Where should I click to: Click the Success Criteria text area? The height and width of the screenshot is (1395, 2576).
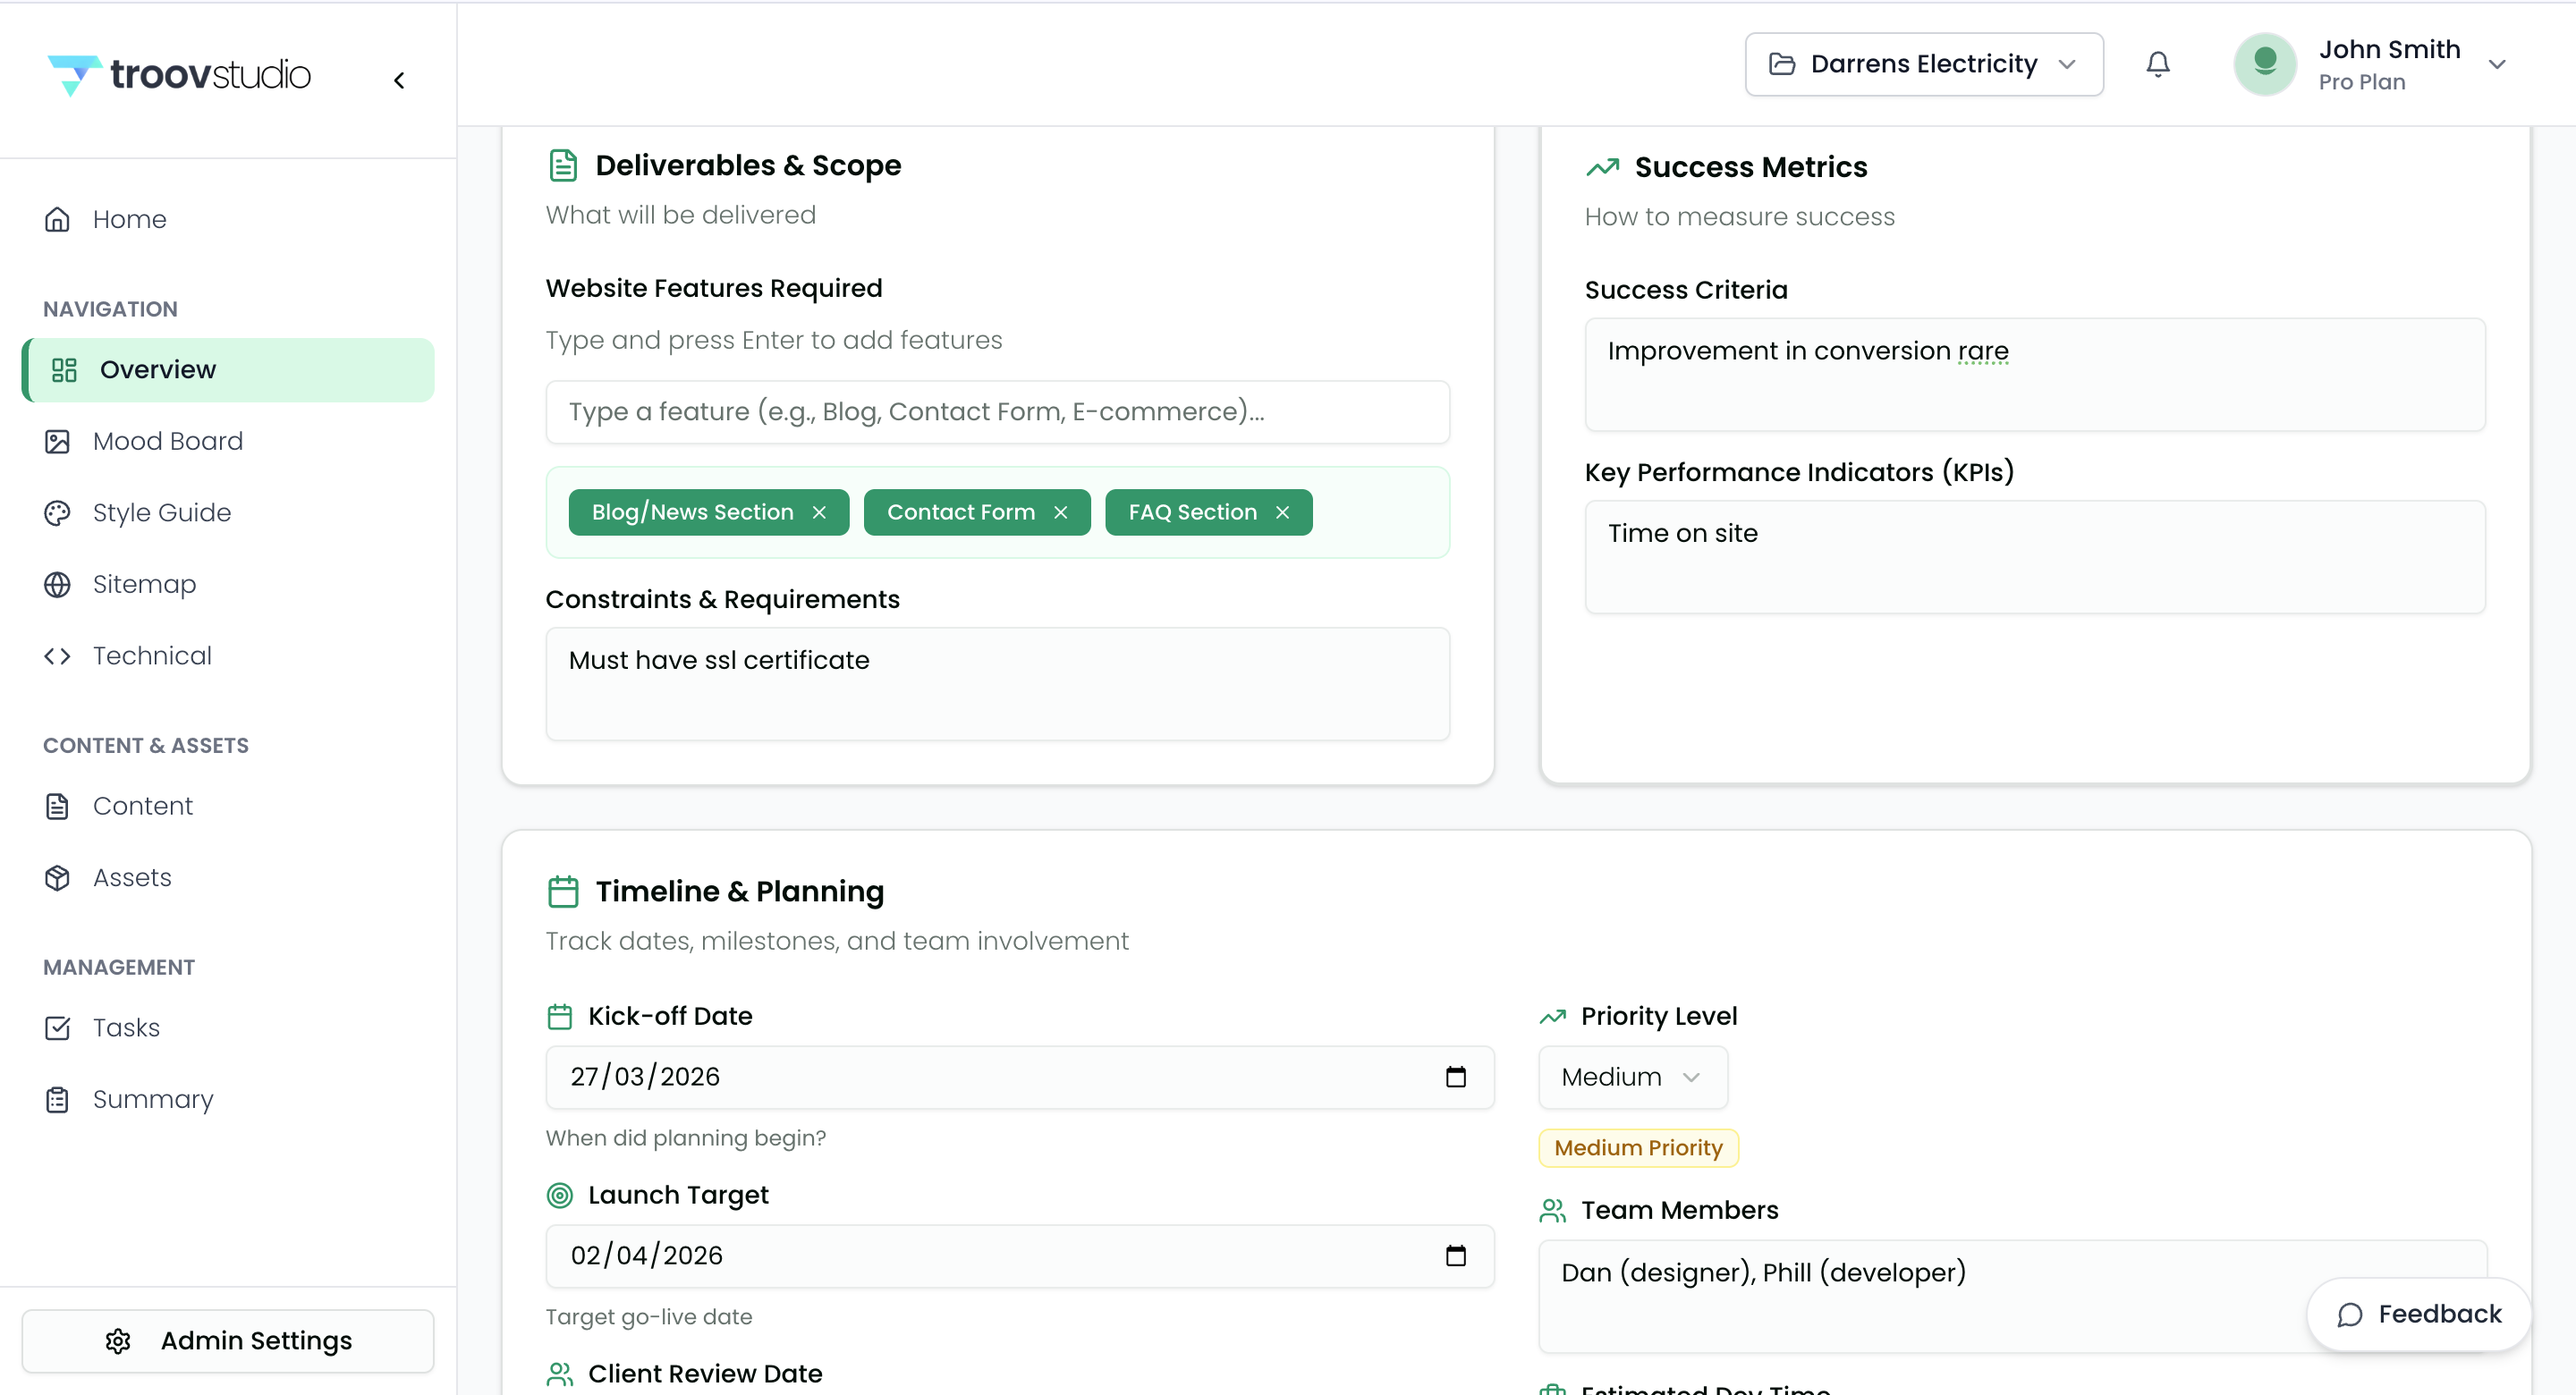[x=2034, y=375]
